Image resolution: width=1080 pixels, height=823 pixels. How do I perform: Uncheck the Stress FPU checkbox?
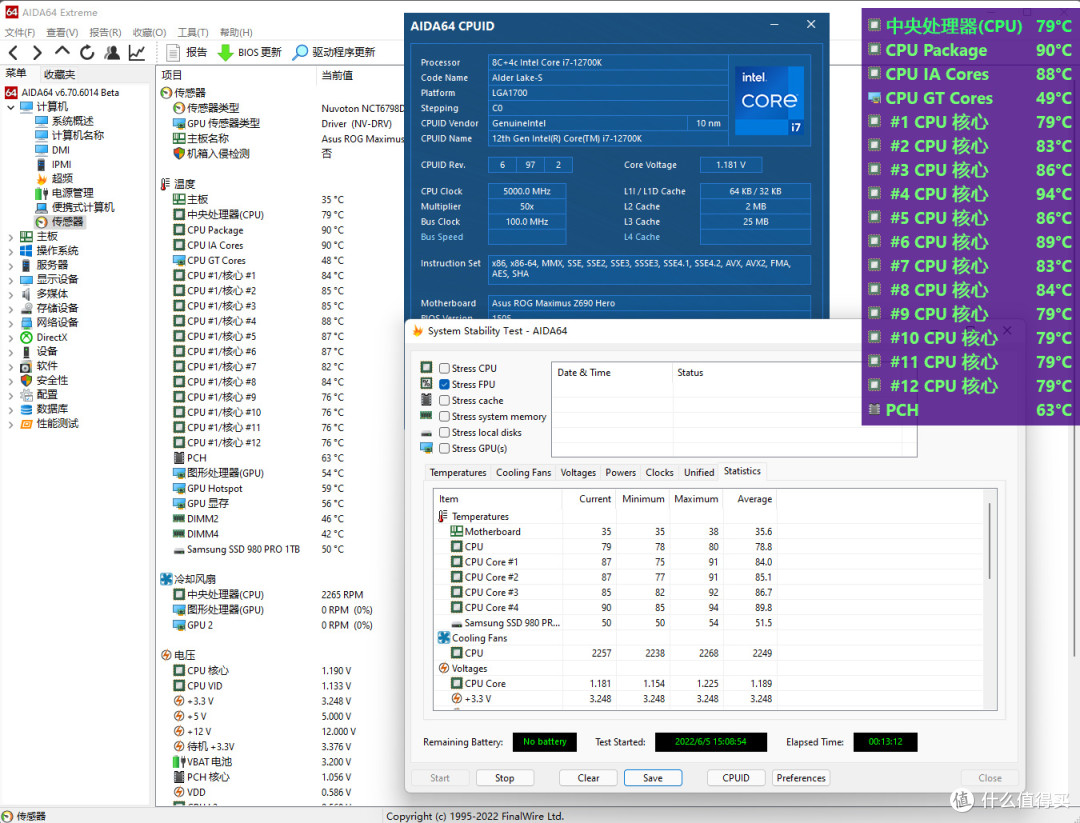(445, 384)
